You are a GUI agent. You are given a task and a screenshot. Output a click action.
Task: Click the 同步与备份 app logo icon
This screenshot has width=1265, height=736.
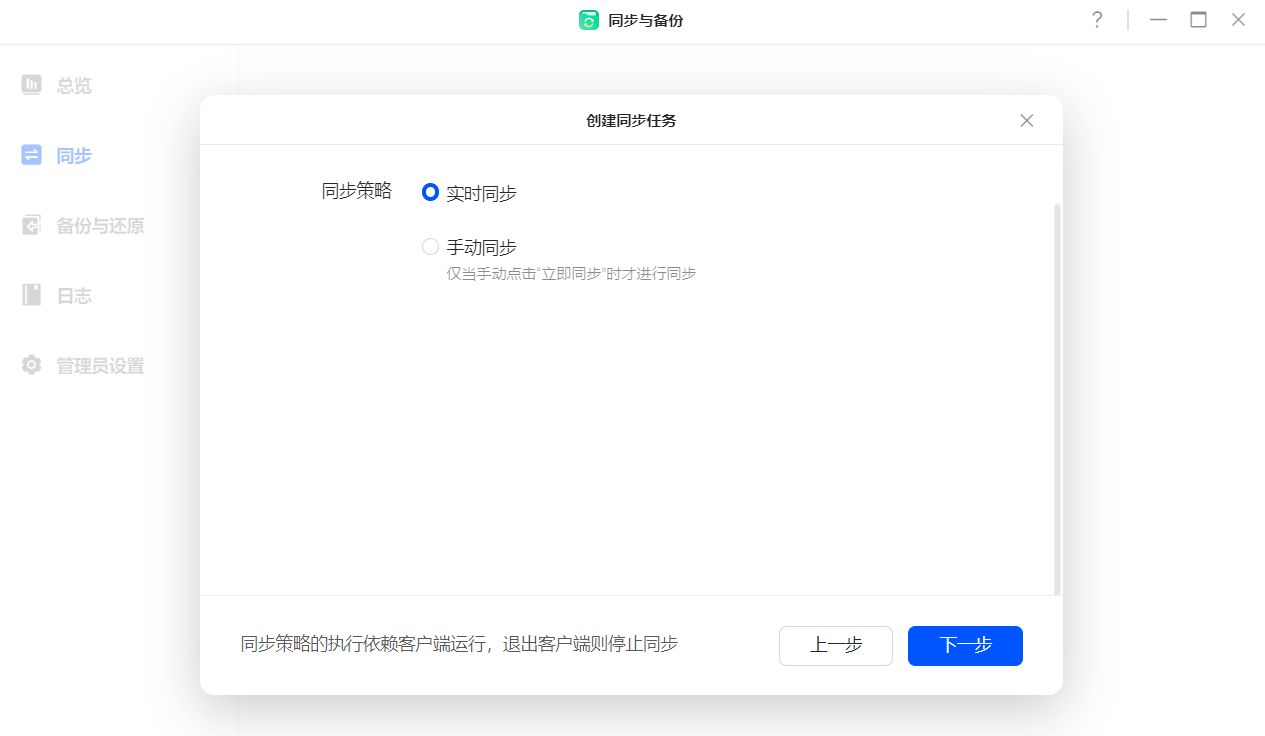coord(589,20)
